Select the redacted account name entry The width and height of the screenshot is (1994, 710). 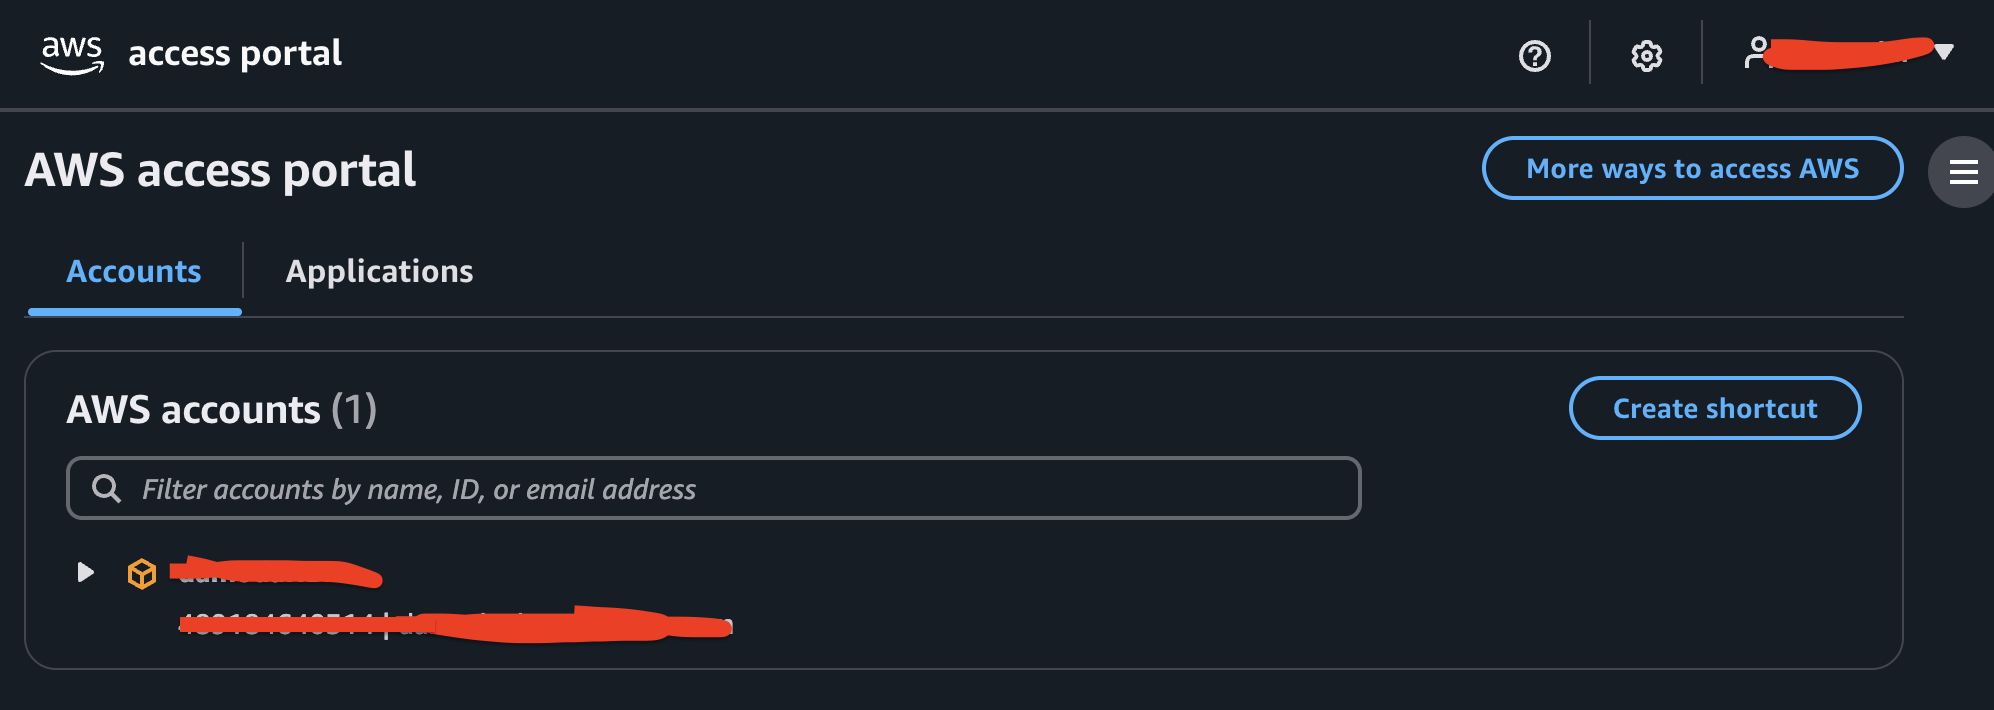coord(276,573)
